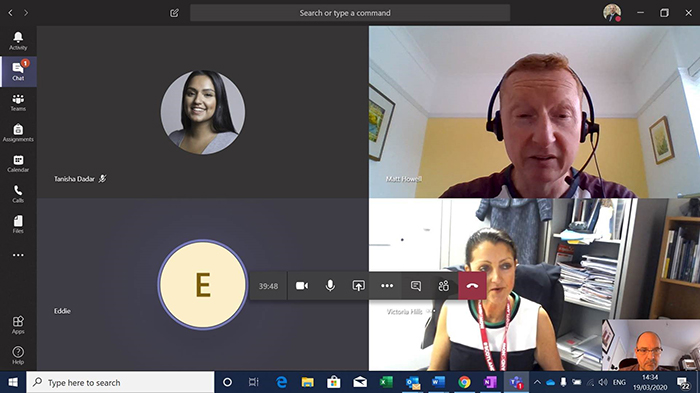Click the Search or type a command box
This screenshot has height=393, width=700.
tap(350, 13)
